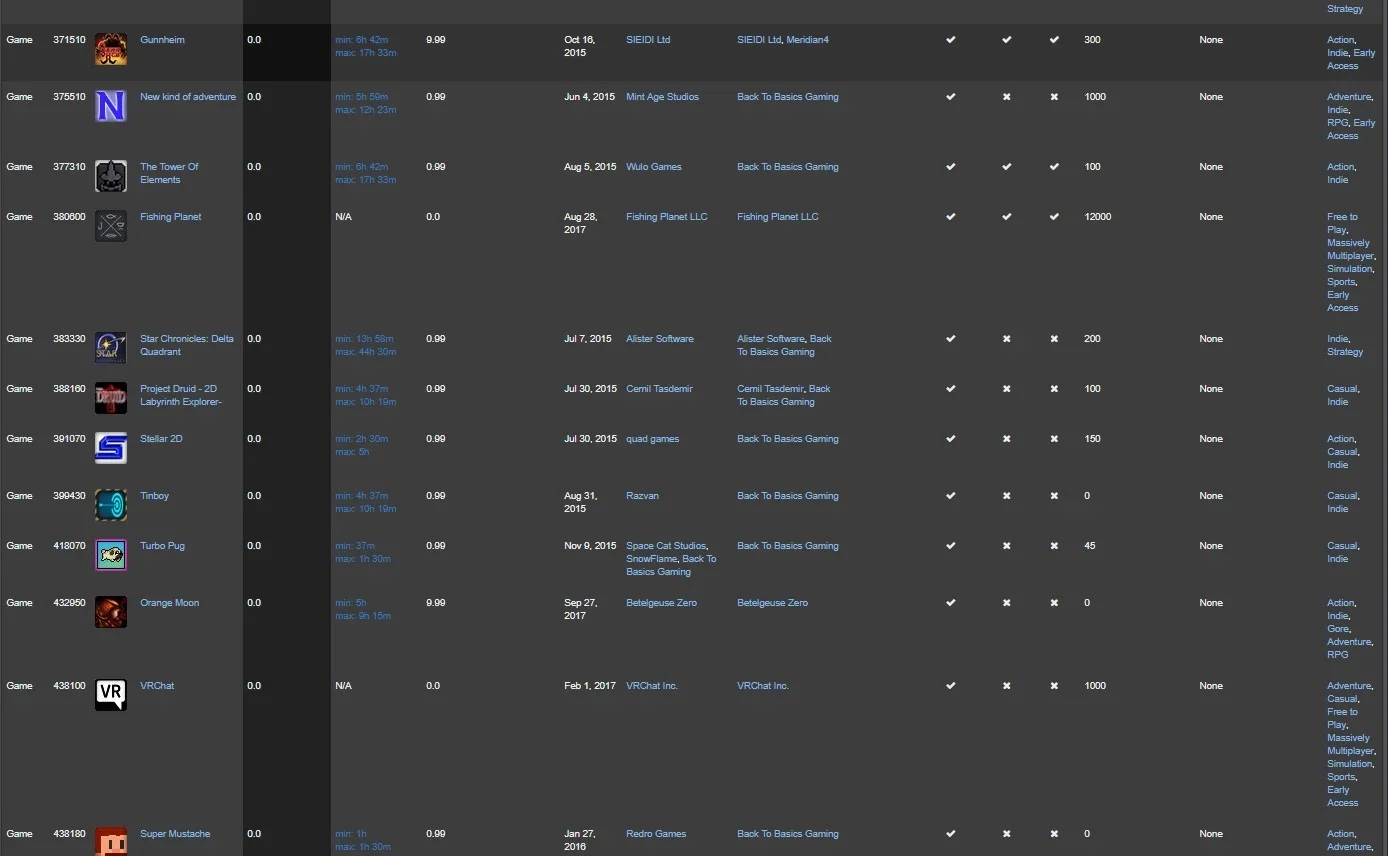Click the Orange Moon game icon
Screen dimensions: 1388x856
pos(111,612)
